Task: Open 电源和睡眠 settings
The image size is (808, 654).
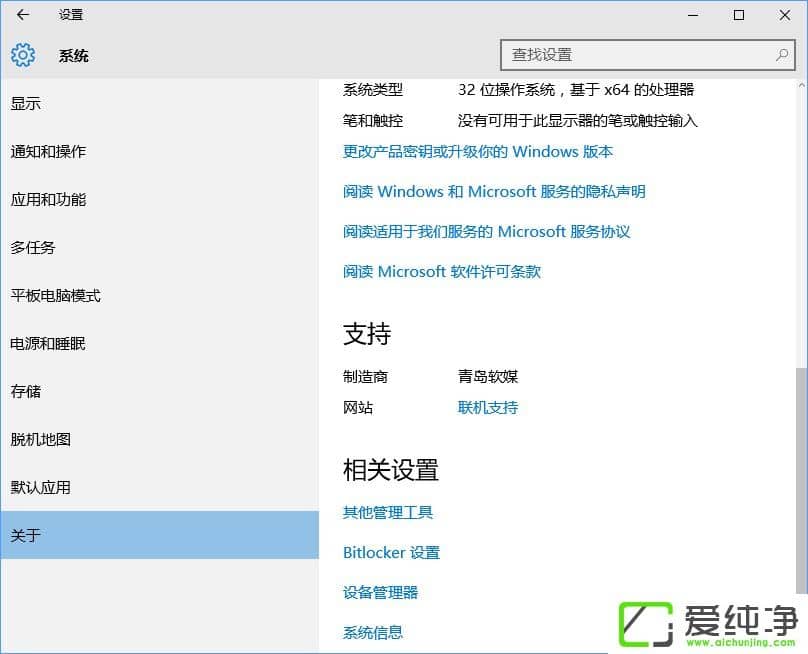Action: tap(48, 344)
